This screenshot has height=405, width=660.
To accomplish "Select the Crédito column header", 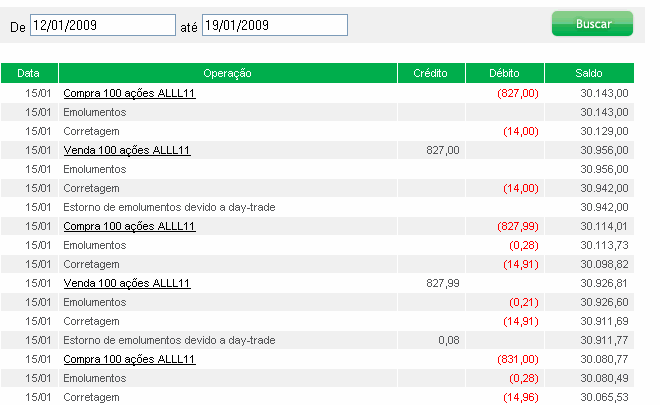I will tap(431, 73).
